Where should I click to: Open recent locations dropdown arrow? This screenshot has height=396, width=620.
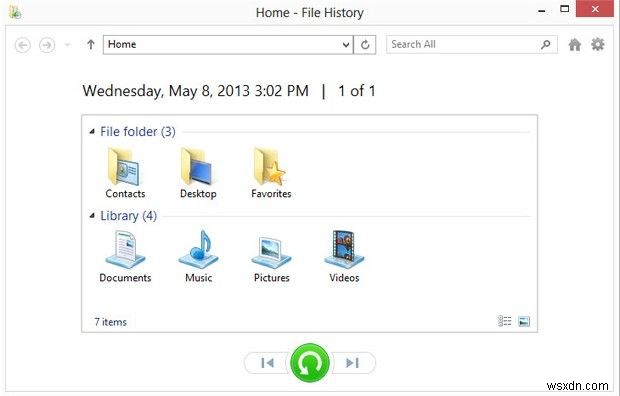tap(67, 45)
